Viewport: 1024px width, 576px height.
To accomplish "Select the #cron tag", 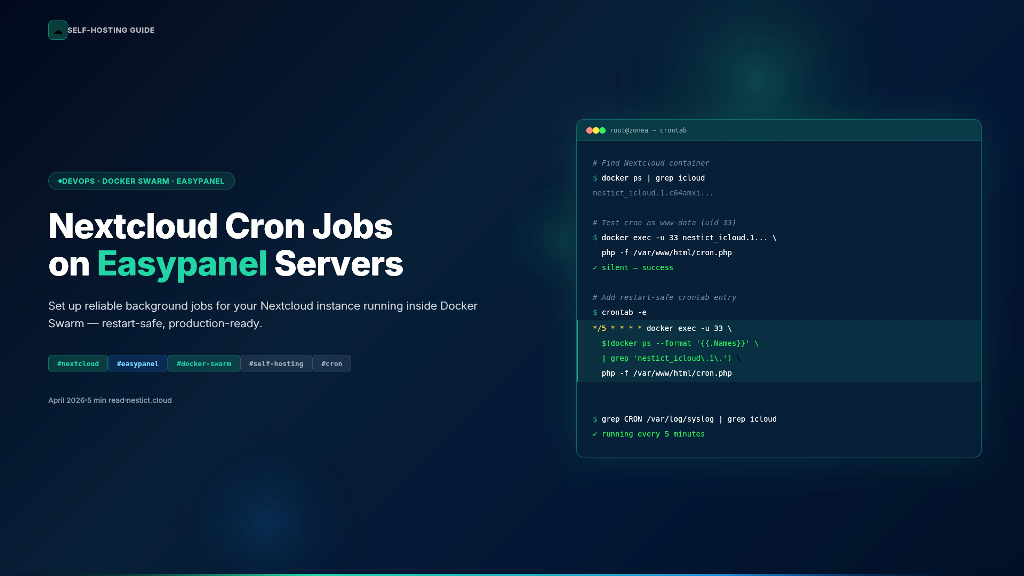I will point(332,364).
